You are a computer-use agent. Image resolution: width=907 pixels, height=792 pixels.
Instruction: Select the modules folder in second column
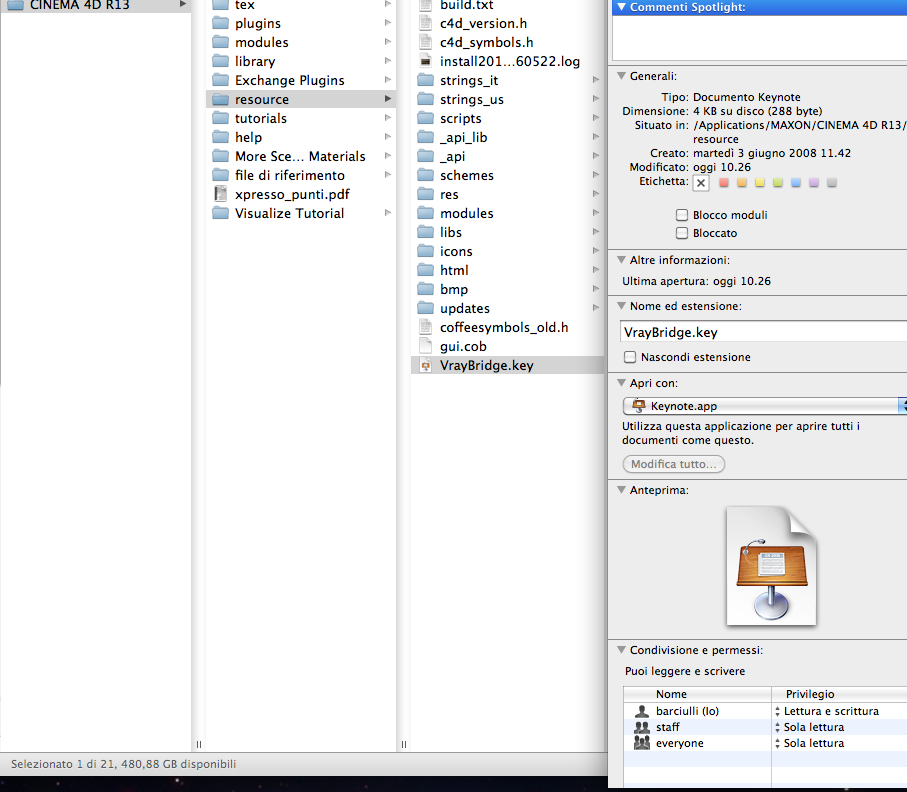coord(301,42)
